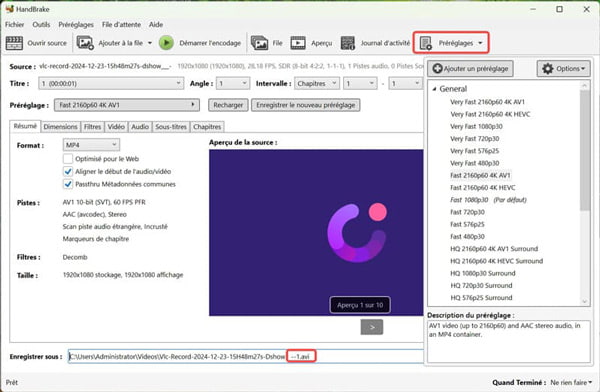The image size is (600, 392).
Task: Select Very Fast 2160p60 4K AV1 preset
Action: 487,102
